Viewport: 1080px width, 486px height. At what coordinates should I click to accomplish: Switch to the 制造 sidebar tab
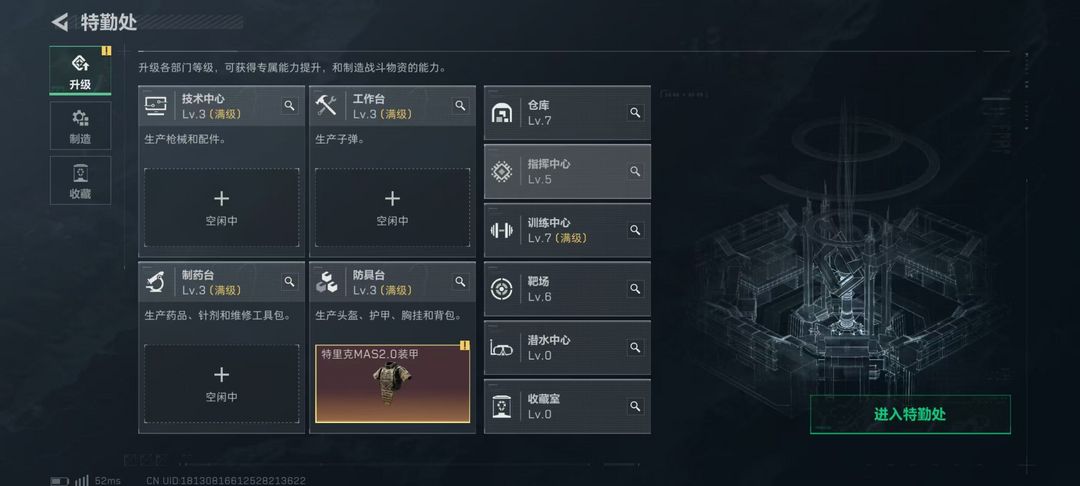tap(80, 126)
